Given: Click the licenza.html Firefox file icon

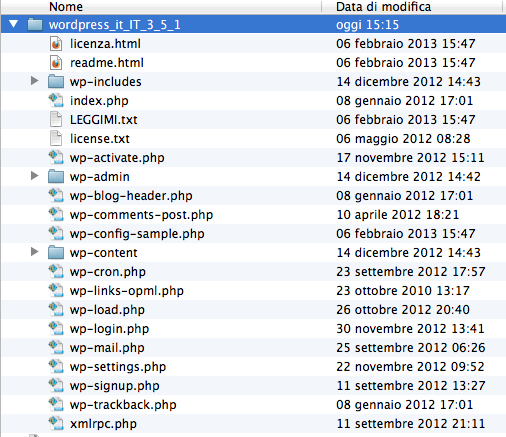Looking at the screenshot, I should tap(56, 44).
